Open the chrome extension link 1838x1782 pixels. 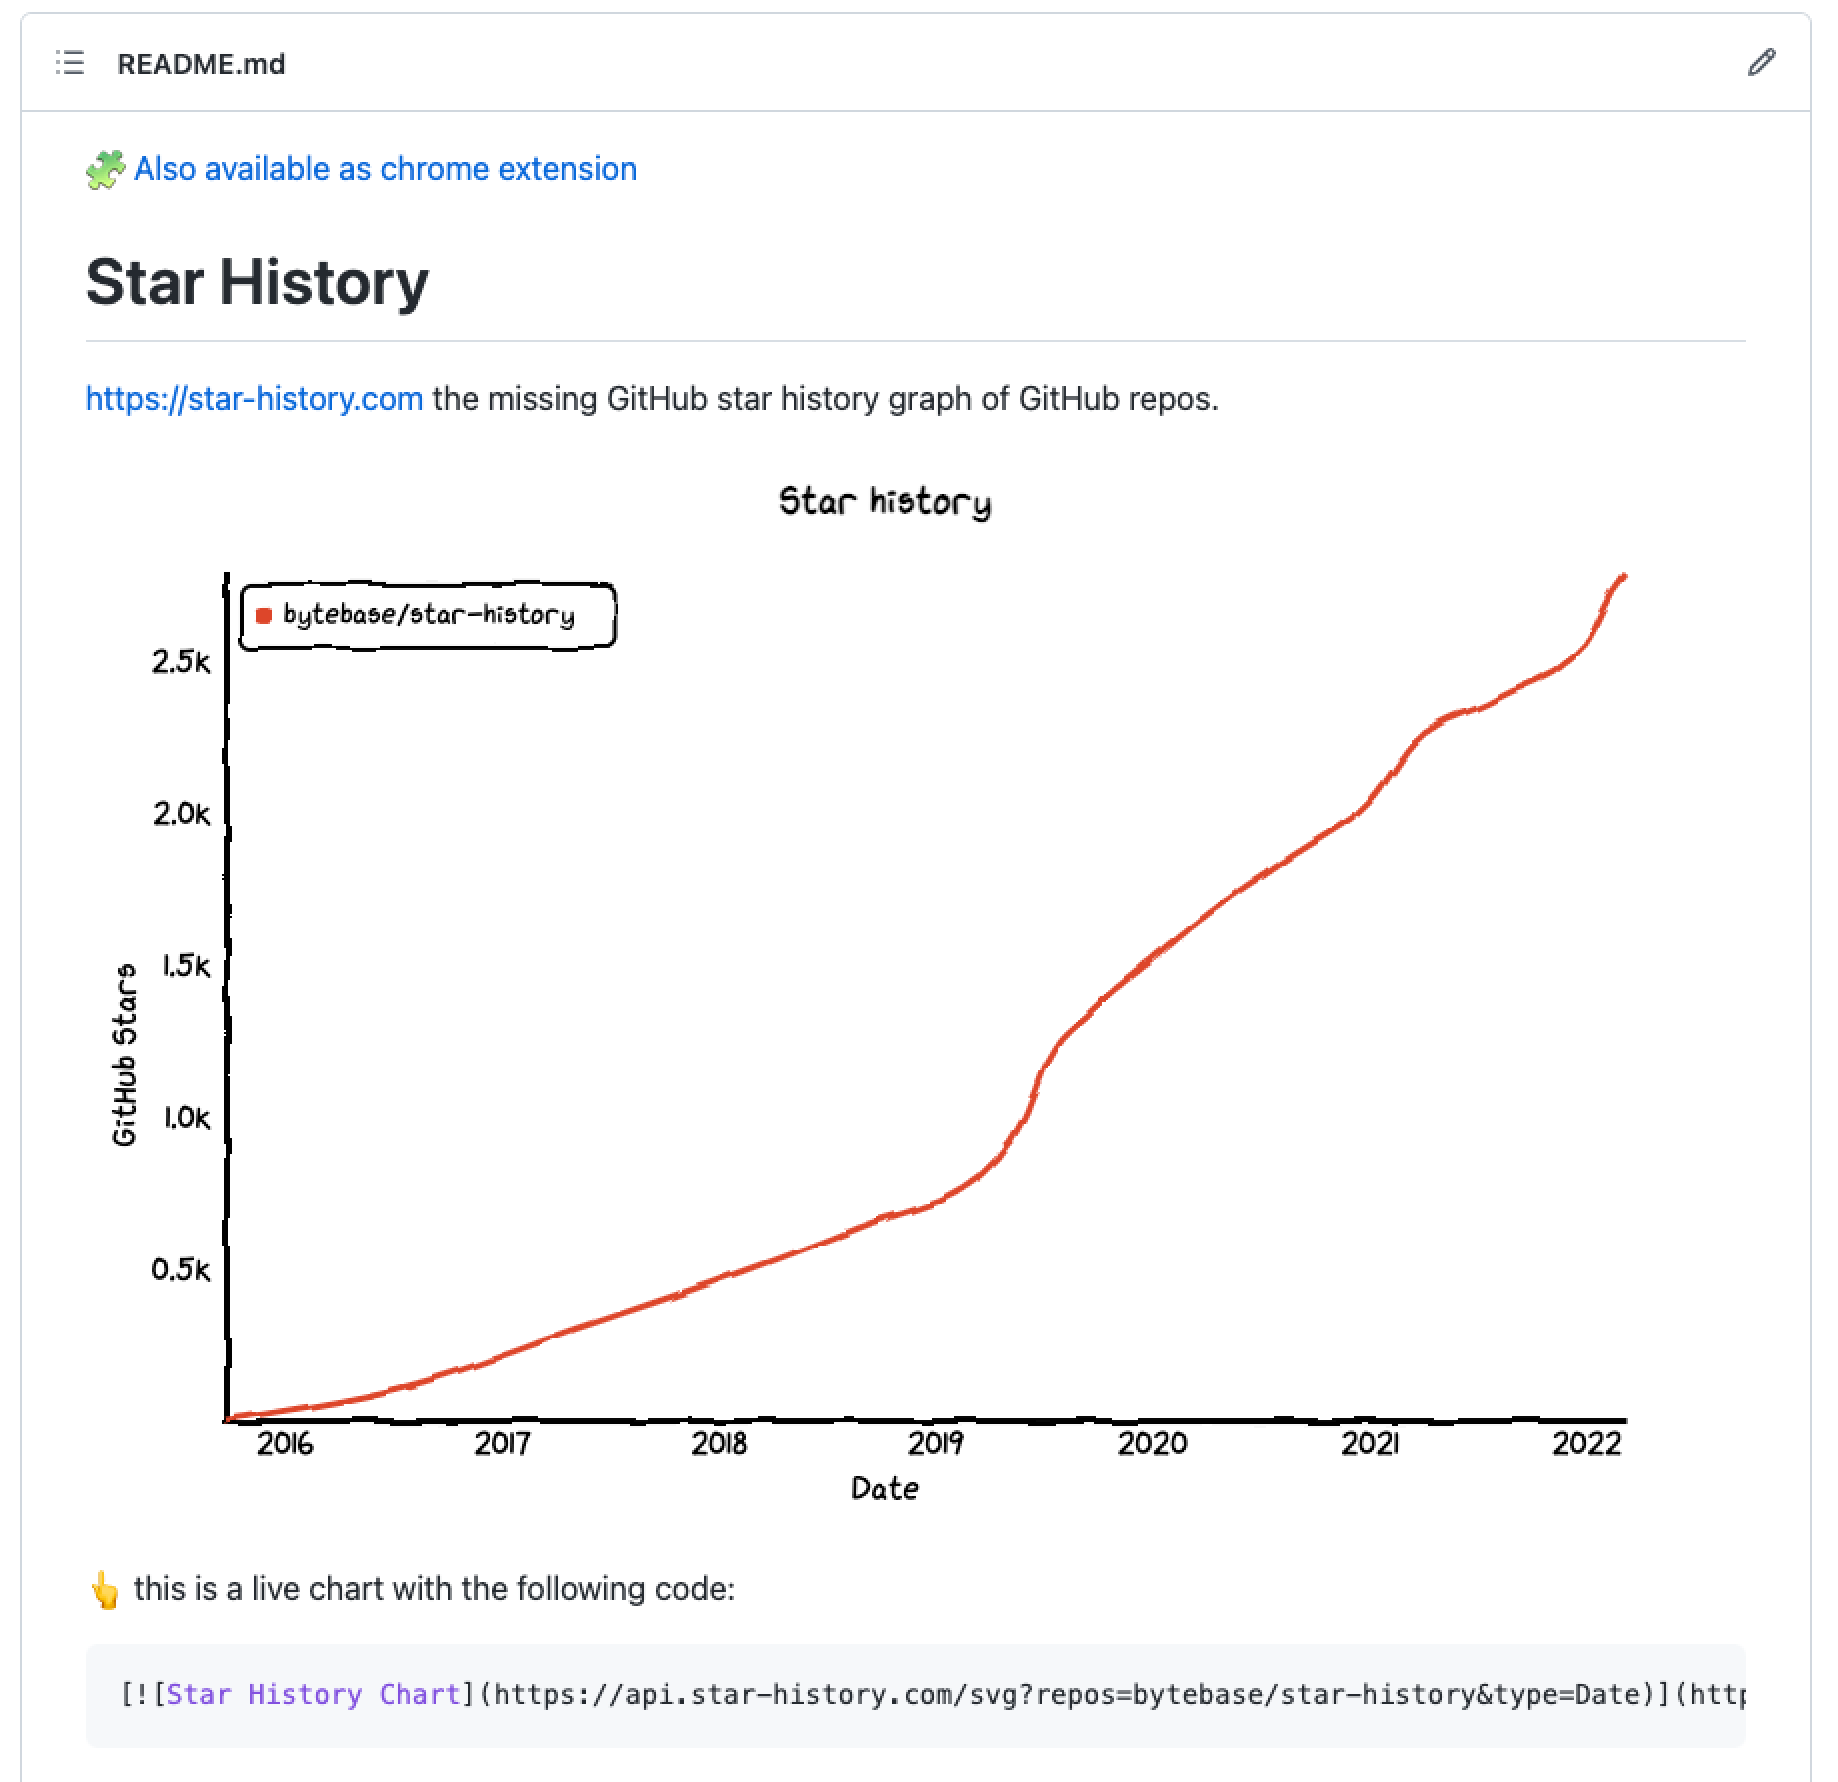pos(384,168)
